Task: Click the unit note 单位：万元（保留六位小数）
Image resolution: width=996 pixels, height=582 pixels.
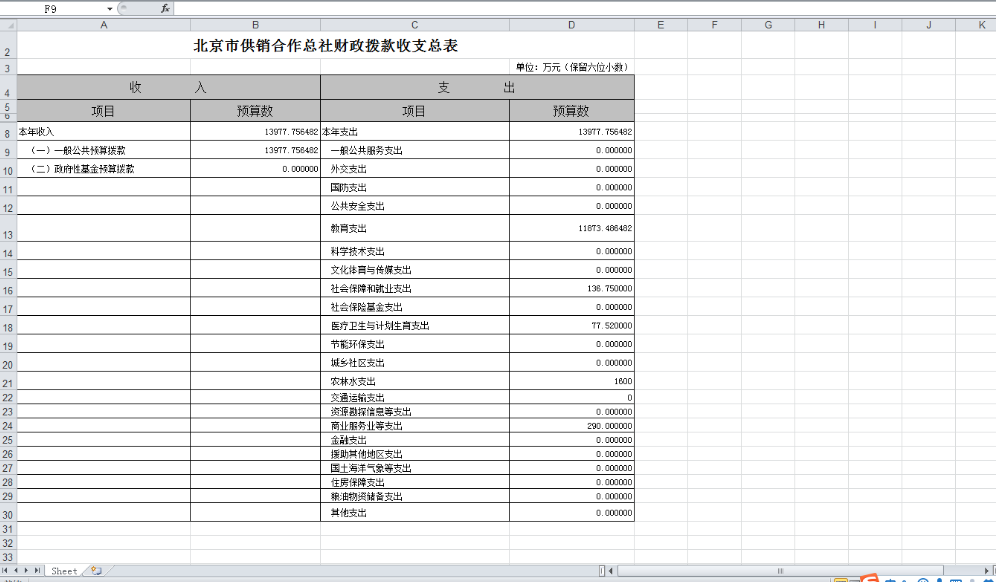Action: coord(573,67)
